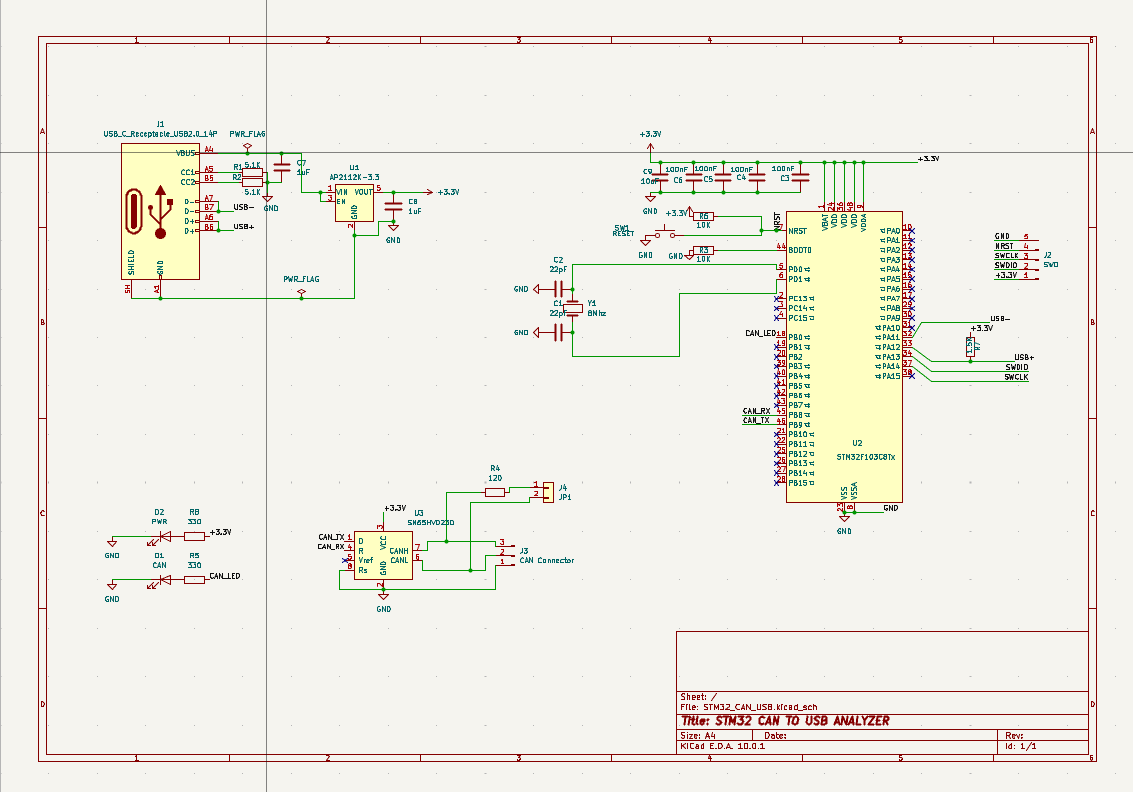Image resolution: width=1133 pixels, height=792 pixels.
Task: Select capacitor C2 22pF symbol
Action: pos(559,289)
